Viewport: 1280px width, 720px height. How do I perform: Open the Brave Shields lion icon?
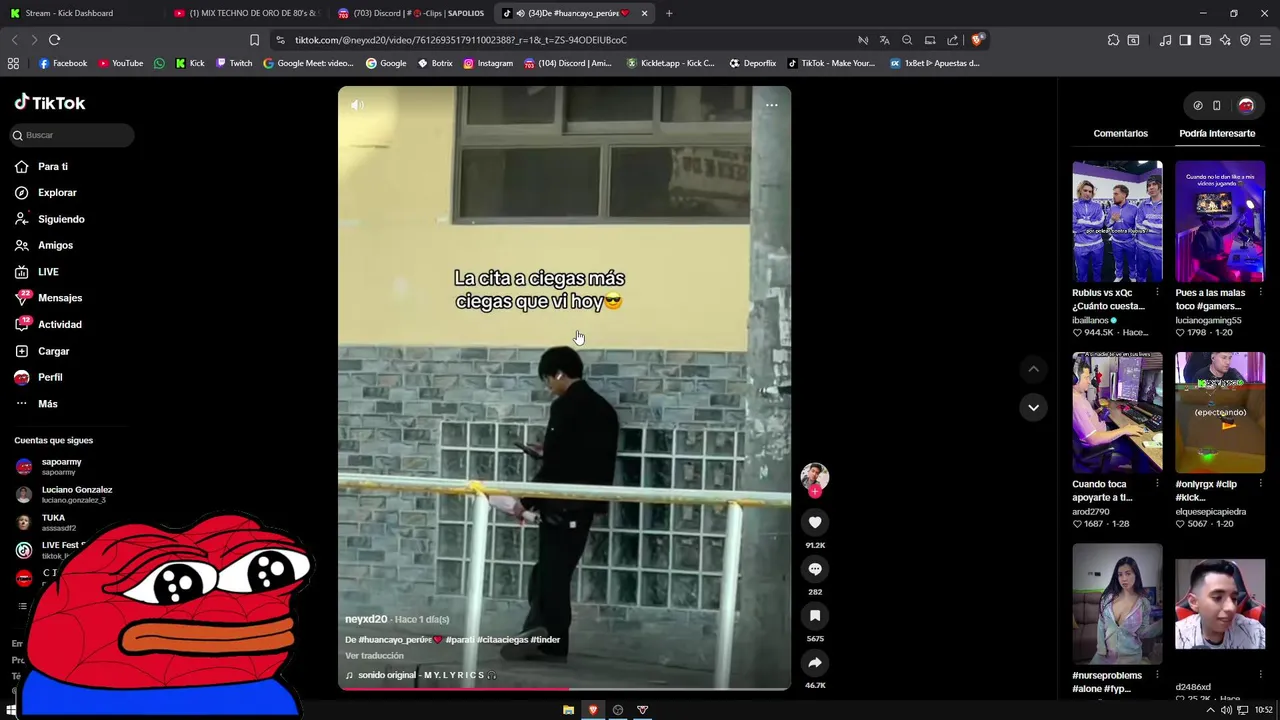pyautogui.click(x=977, y=40)
